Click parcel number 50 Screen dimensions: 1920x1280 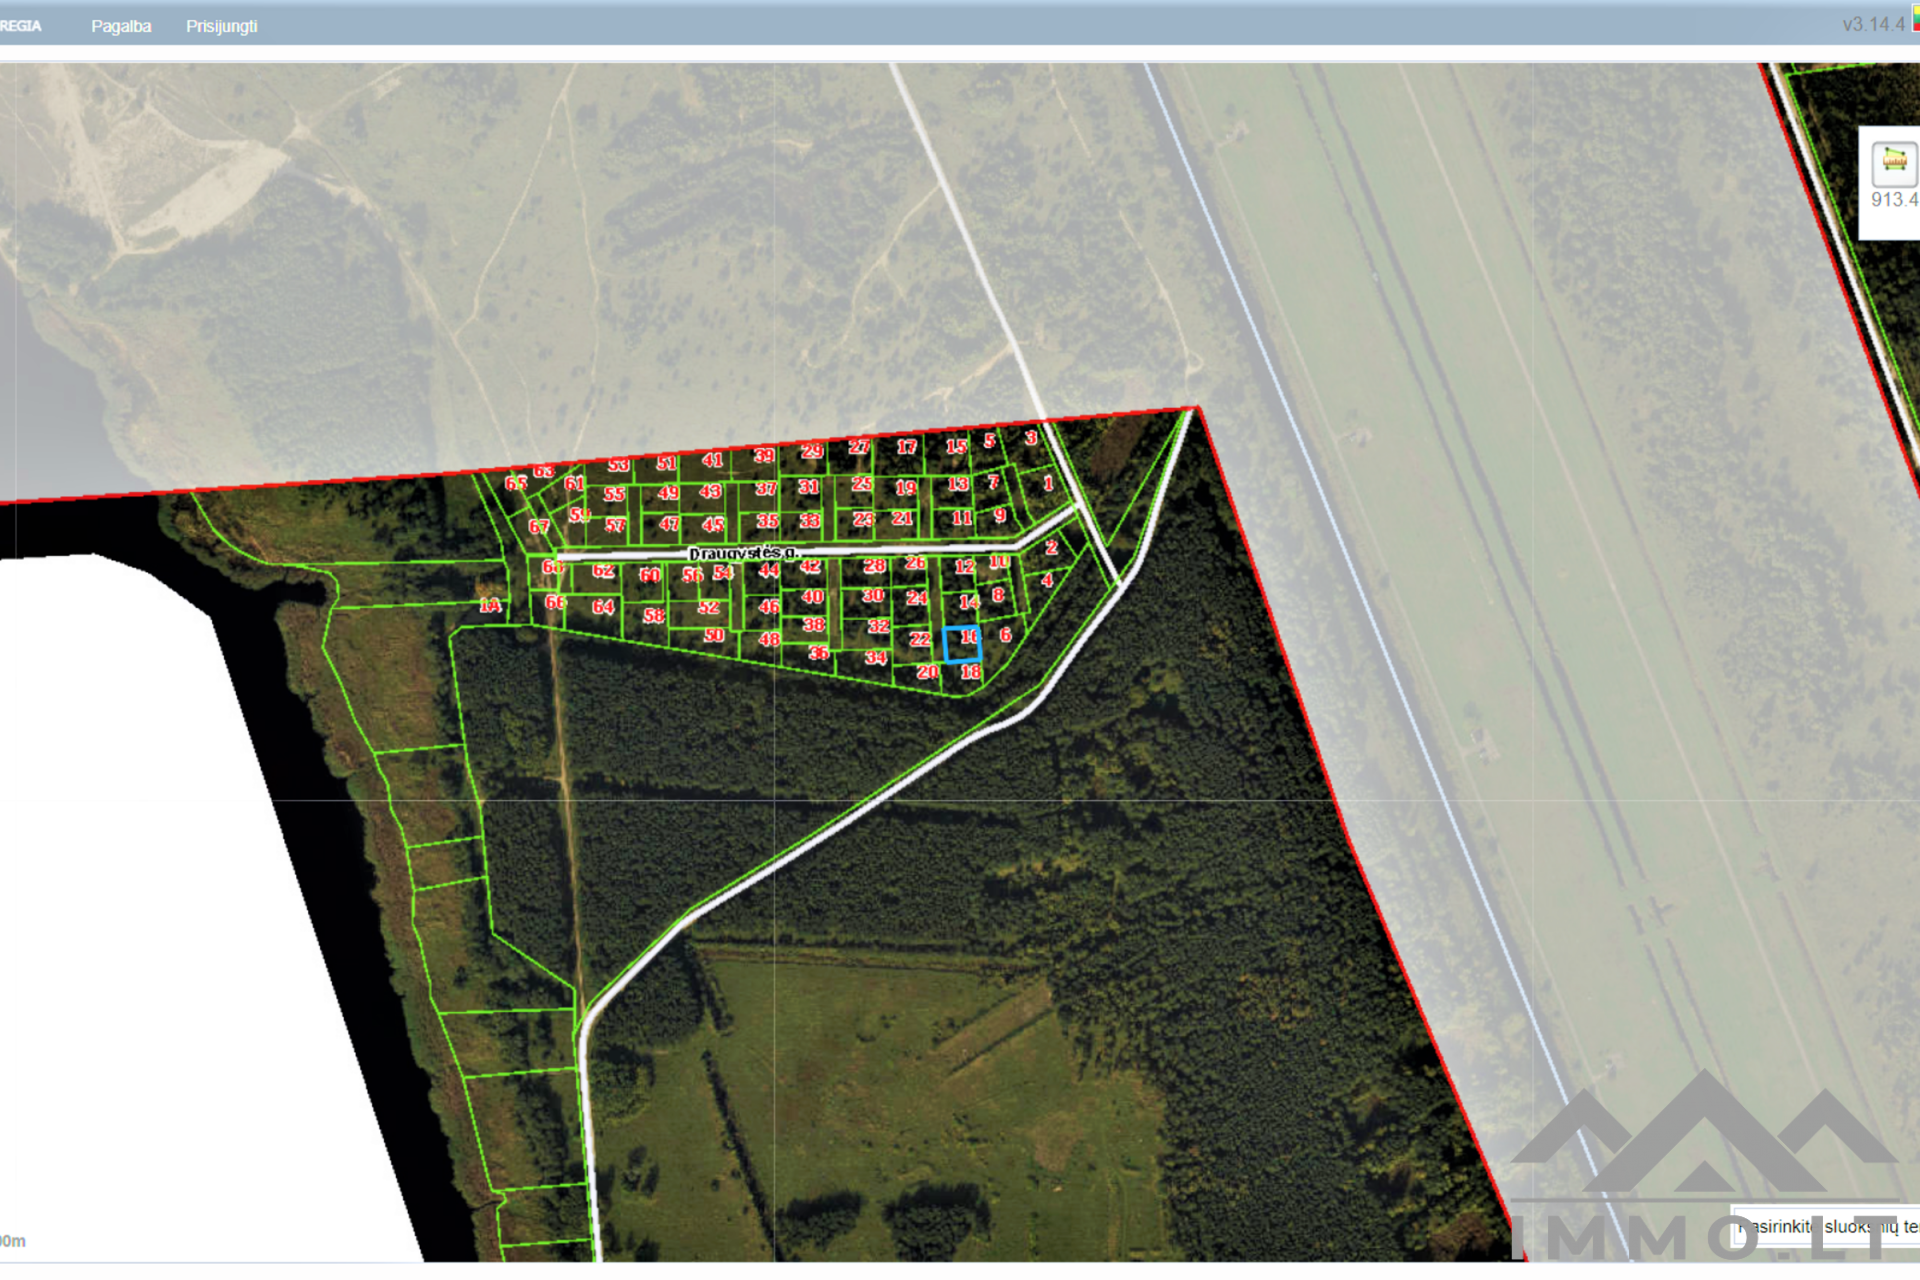[714, 635]
